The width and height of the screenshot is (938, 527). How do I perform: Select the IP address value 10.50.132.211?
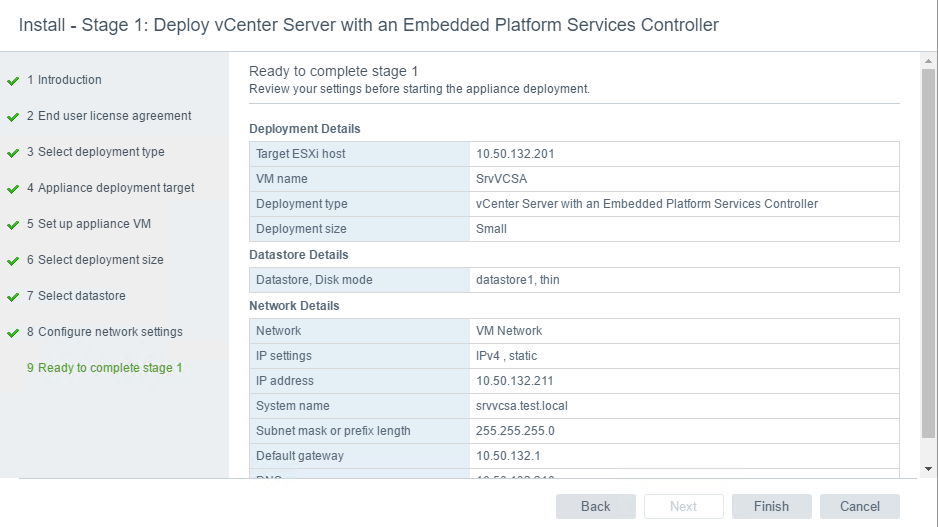(514, 380)
